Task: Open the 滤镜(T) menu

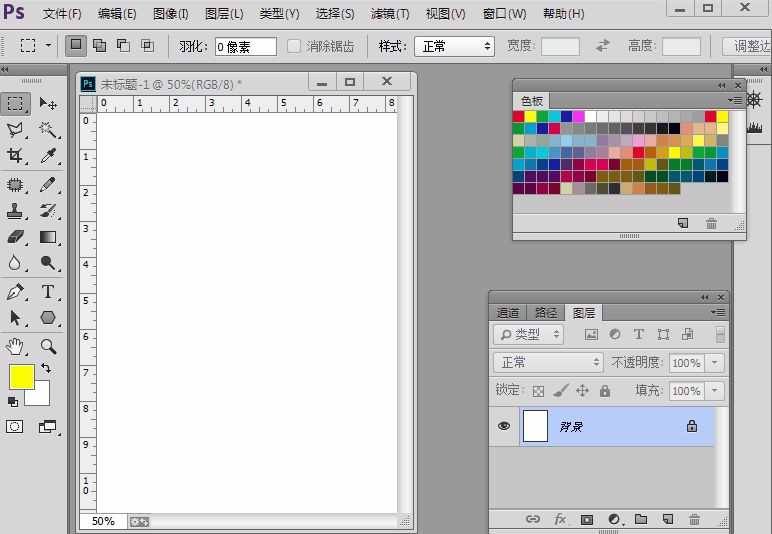Action: tap(390, 14)
